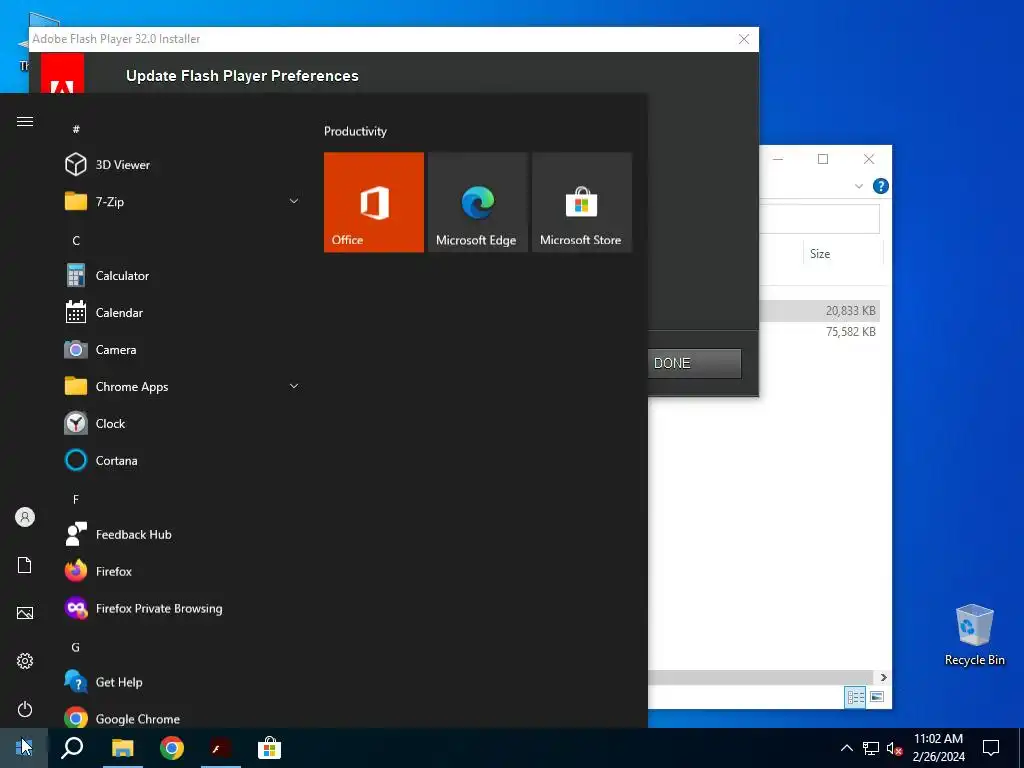Open Chrome from the taskbar
The width and height of the screenshot is (1024, 768).
point(172,748)
